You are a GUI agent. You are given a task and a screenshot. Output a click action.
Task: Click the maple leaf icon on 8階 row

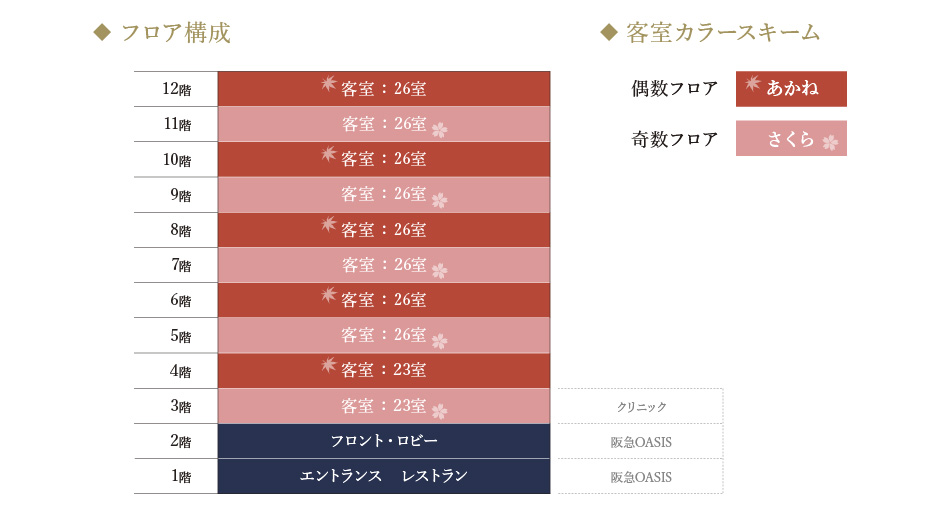pos(328,225)
